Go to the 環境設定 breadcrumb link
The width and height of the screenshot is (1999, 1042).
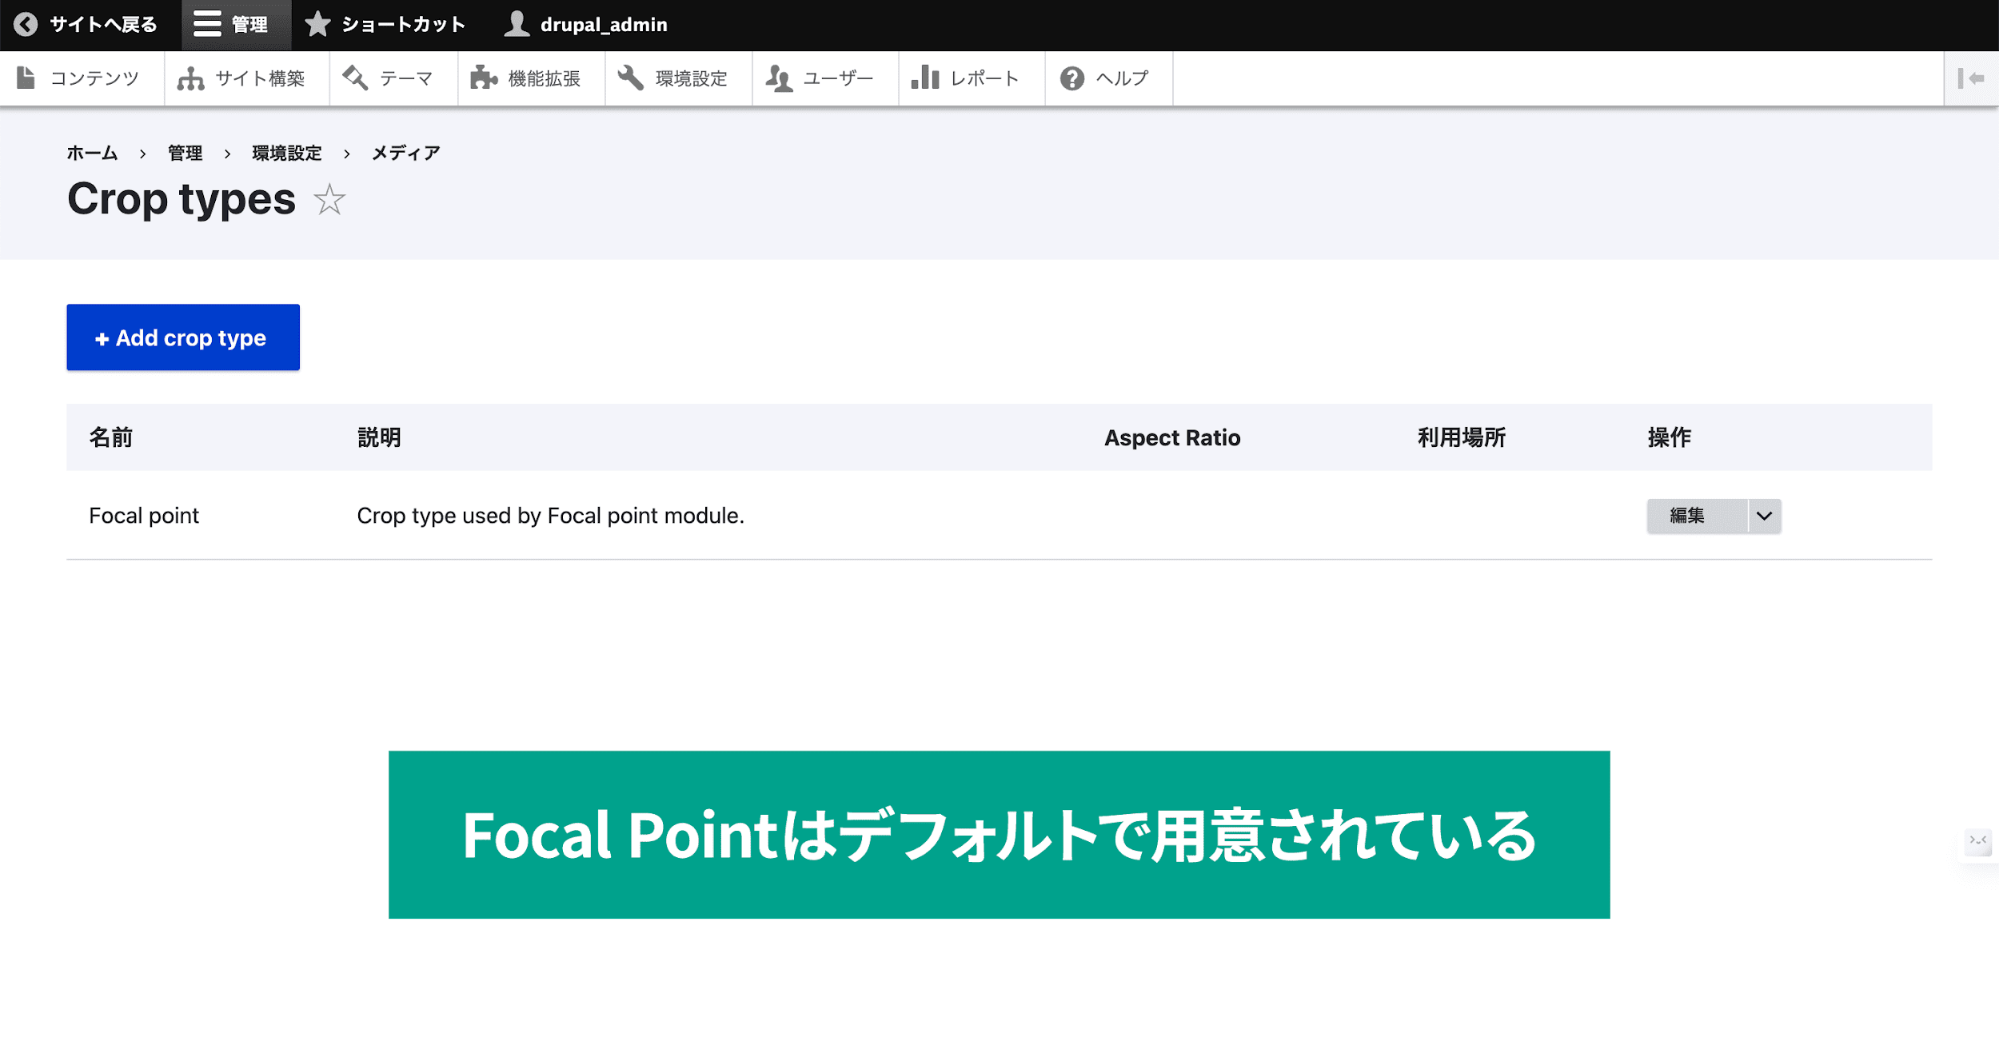[x=287, y=153]
